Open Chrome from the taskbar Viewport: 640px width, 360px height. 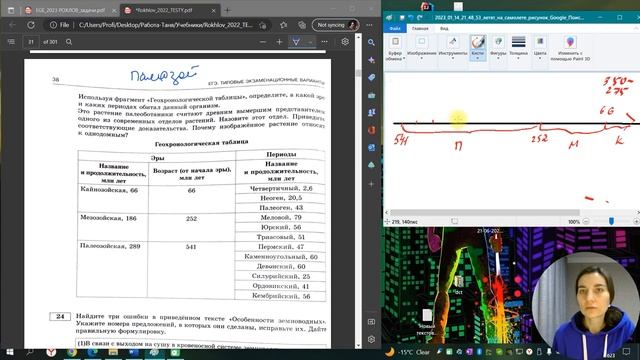coord(72,352)
